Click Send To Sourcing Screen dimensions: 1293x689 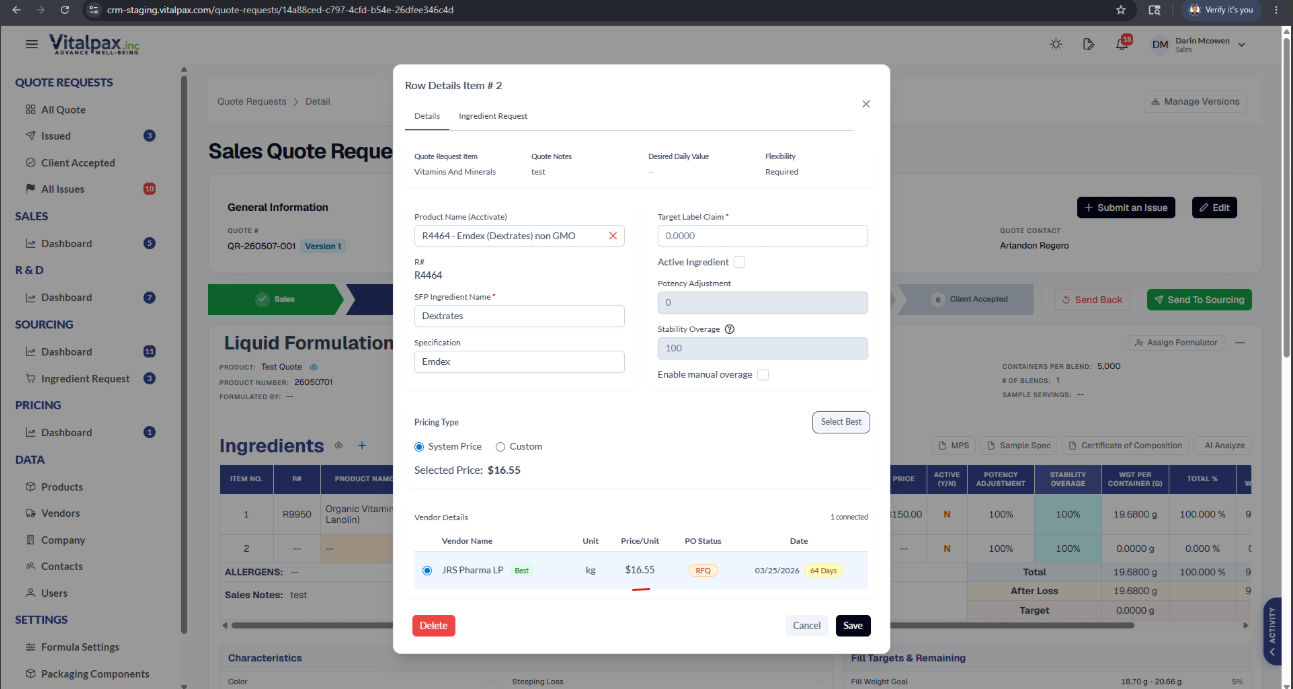coord(1199,300)
